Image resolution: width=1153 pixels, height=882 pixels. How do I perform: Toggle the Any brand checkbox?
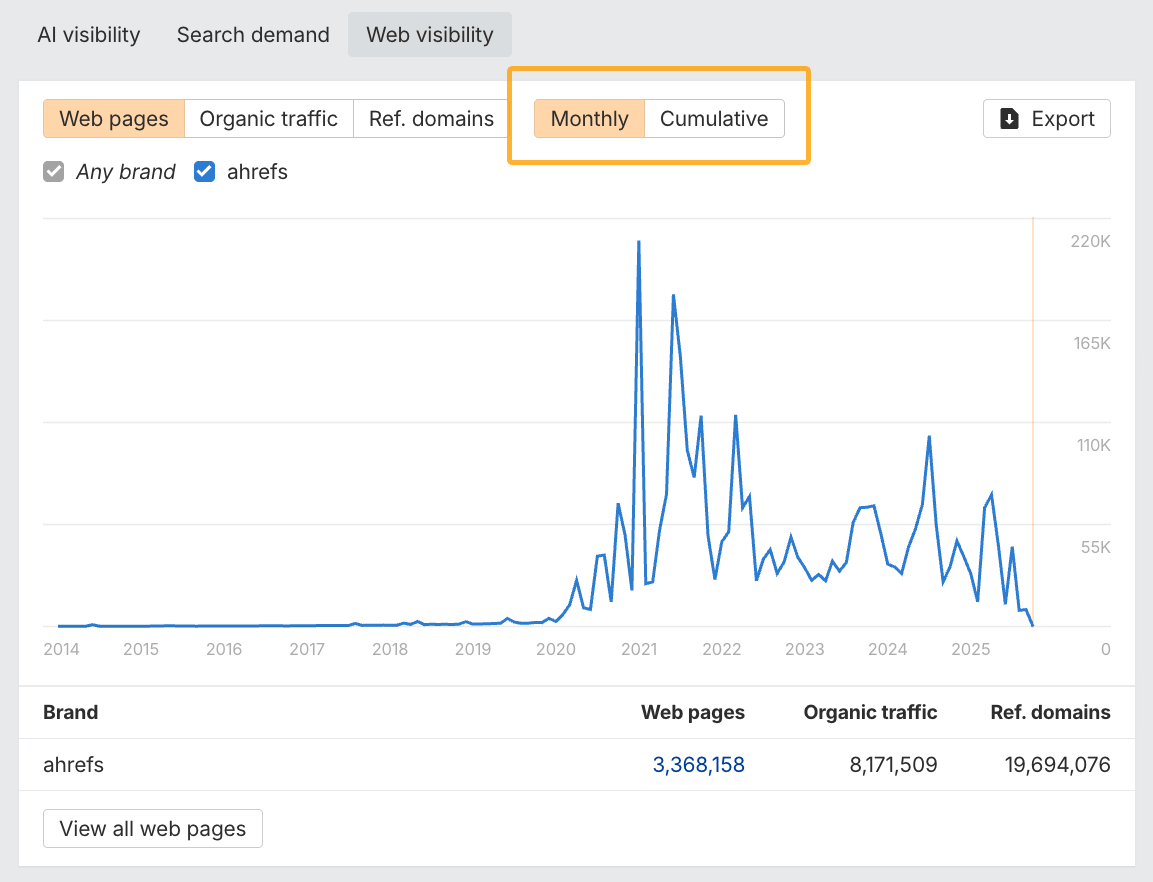click(54, 171)
